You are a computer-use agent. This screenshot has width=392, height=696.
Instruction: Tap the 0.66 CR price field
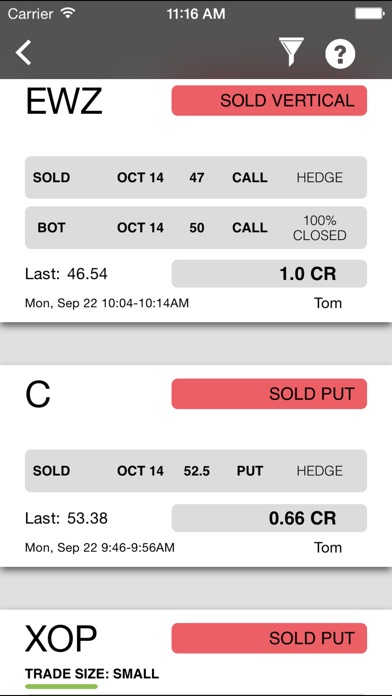(x=269, y=518)
